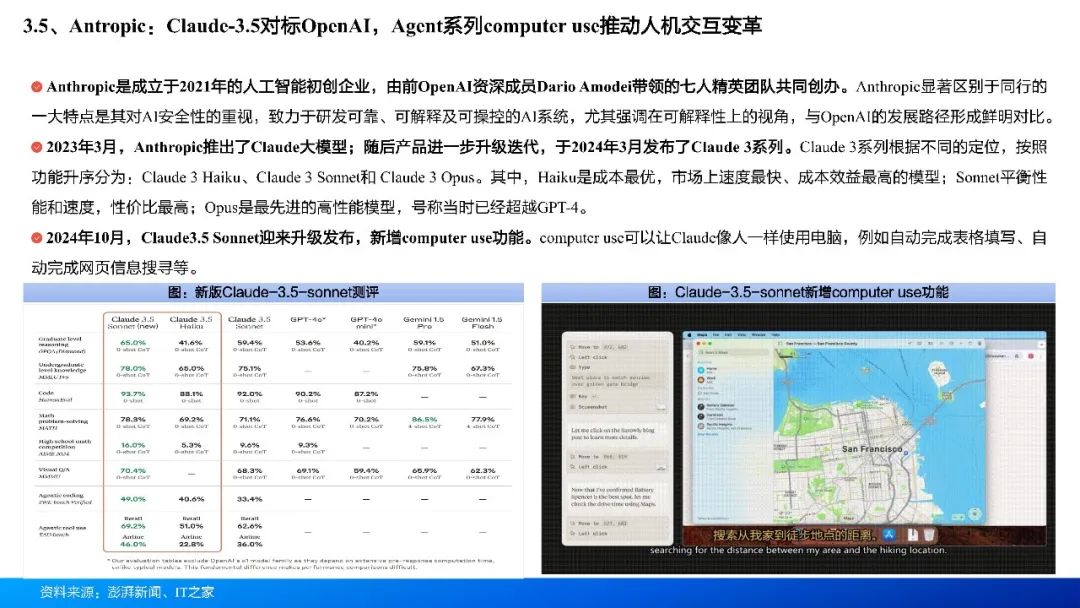Click column header 'Gemini 1.5 Flash'
The height and width of the screenshot is (608, 1080).
coord(482,322)
